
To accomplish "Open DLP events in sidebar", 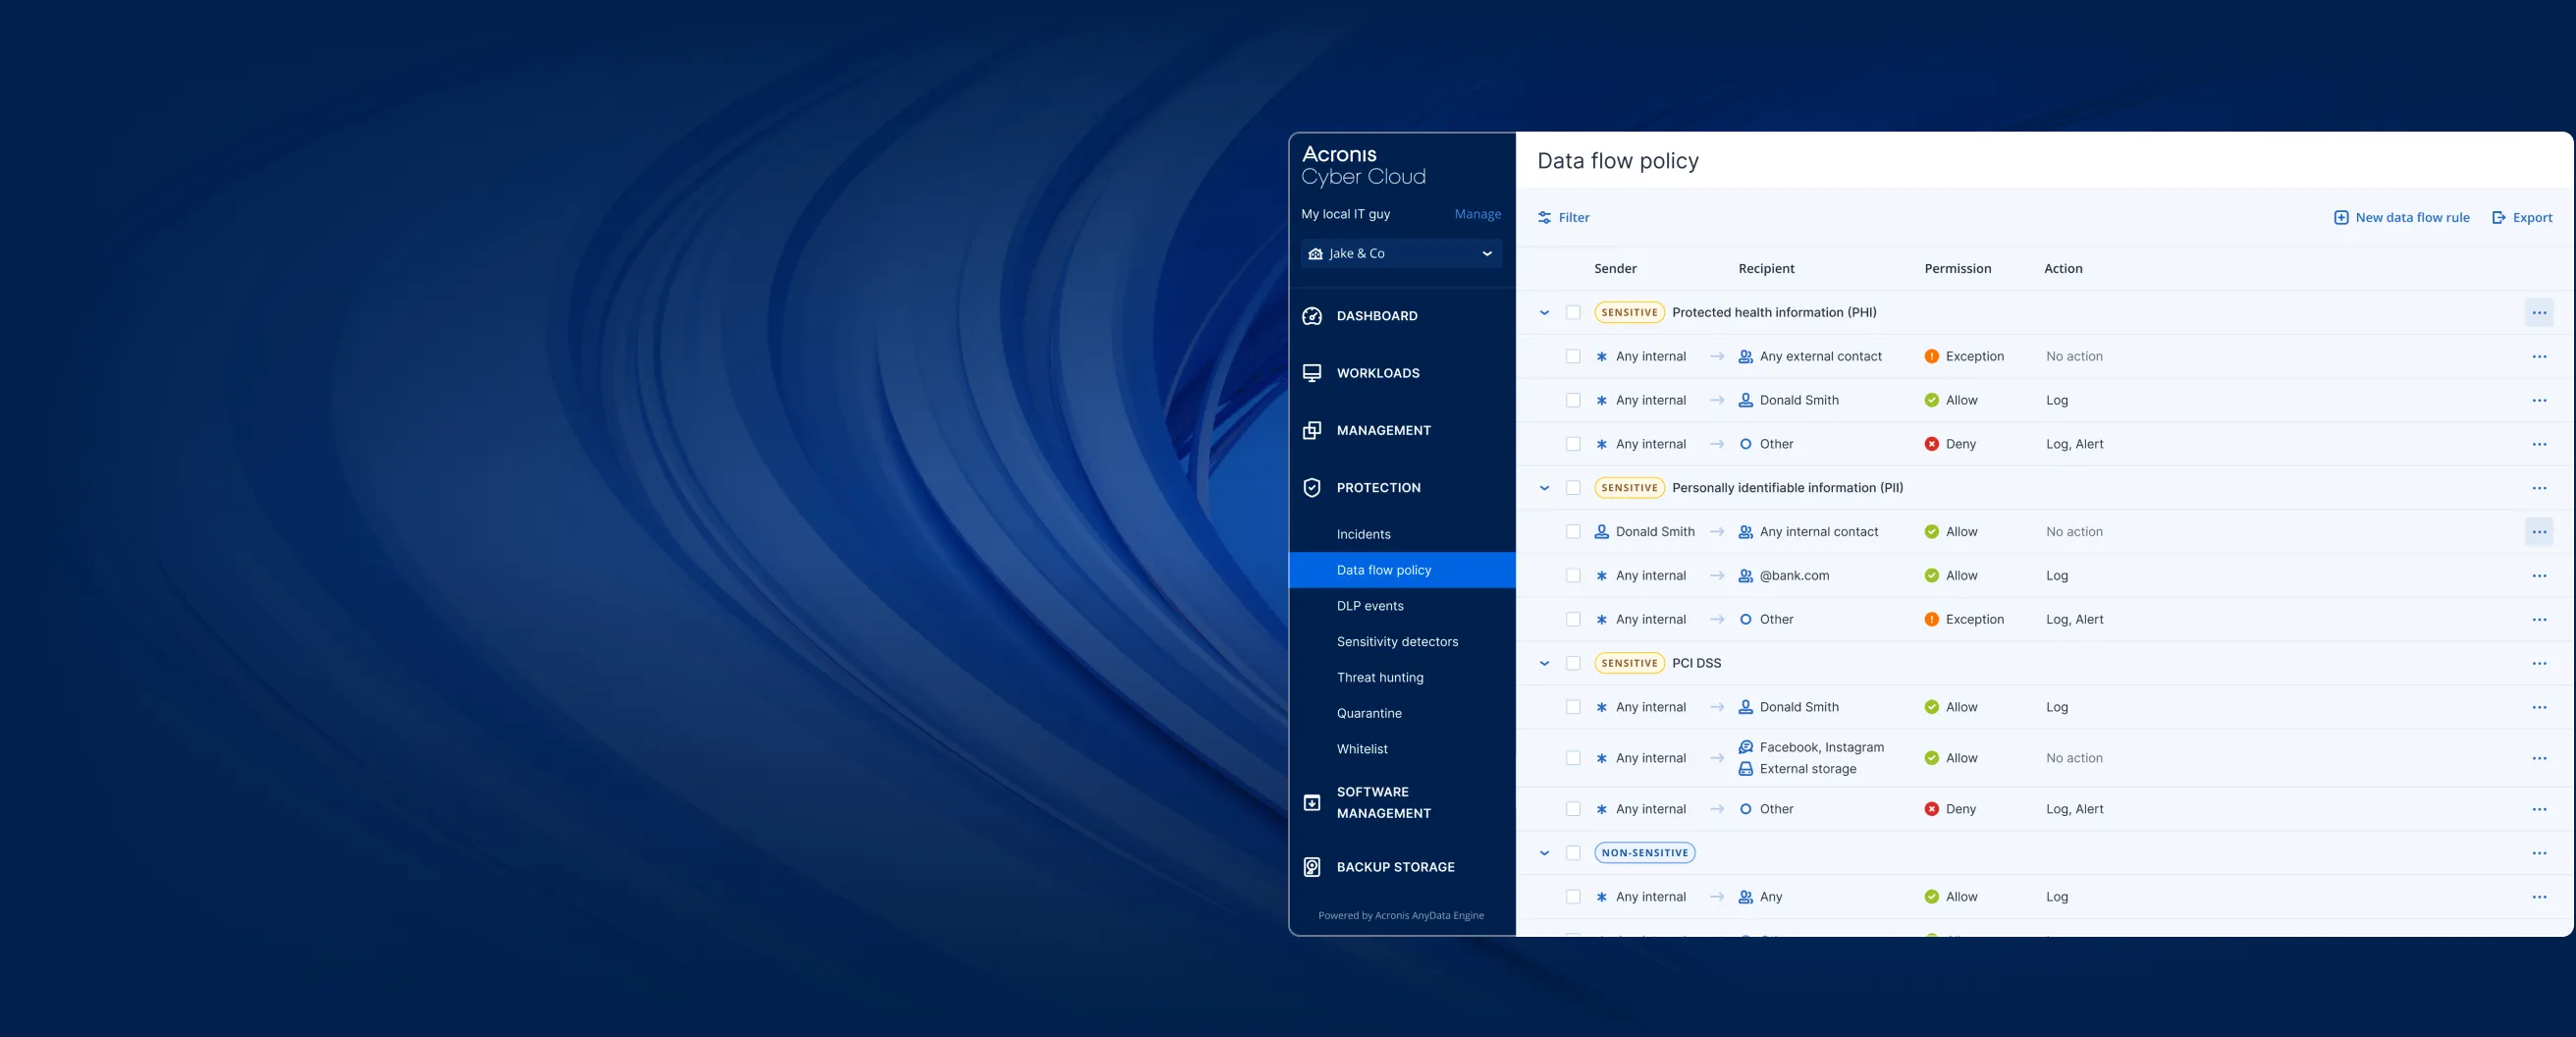I will pyautogui.click(x=1370, y=606).
